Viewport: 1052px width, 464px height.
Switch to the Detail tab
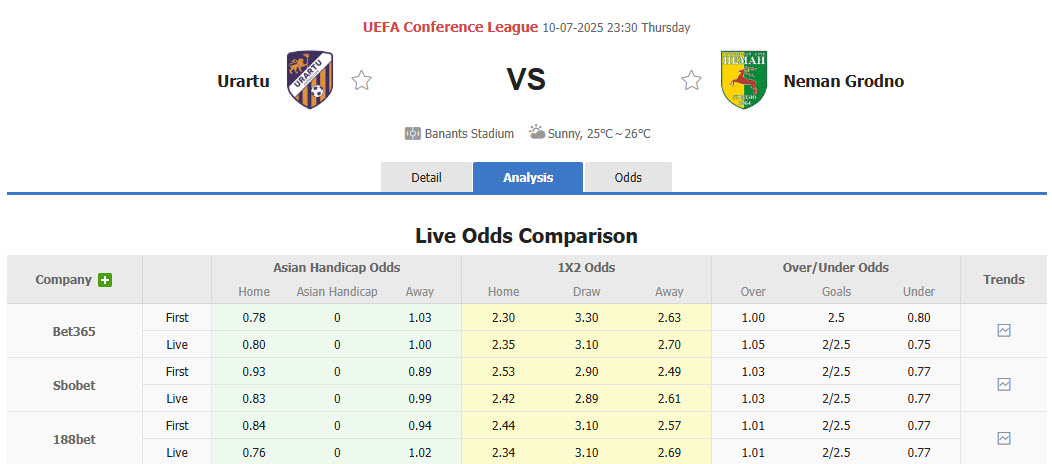pyautogui.click(x=426, y=177)
